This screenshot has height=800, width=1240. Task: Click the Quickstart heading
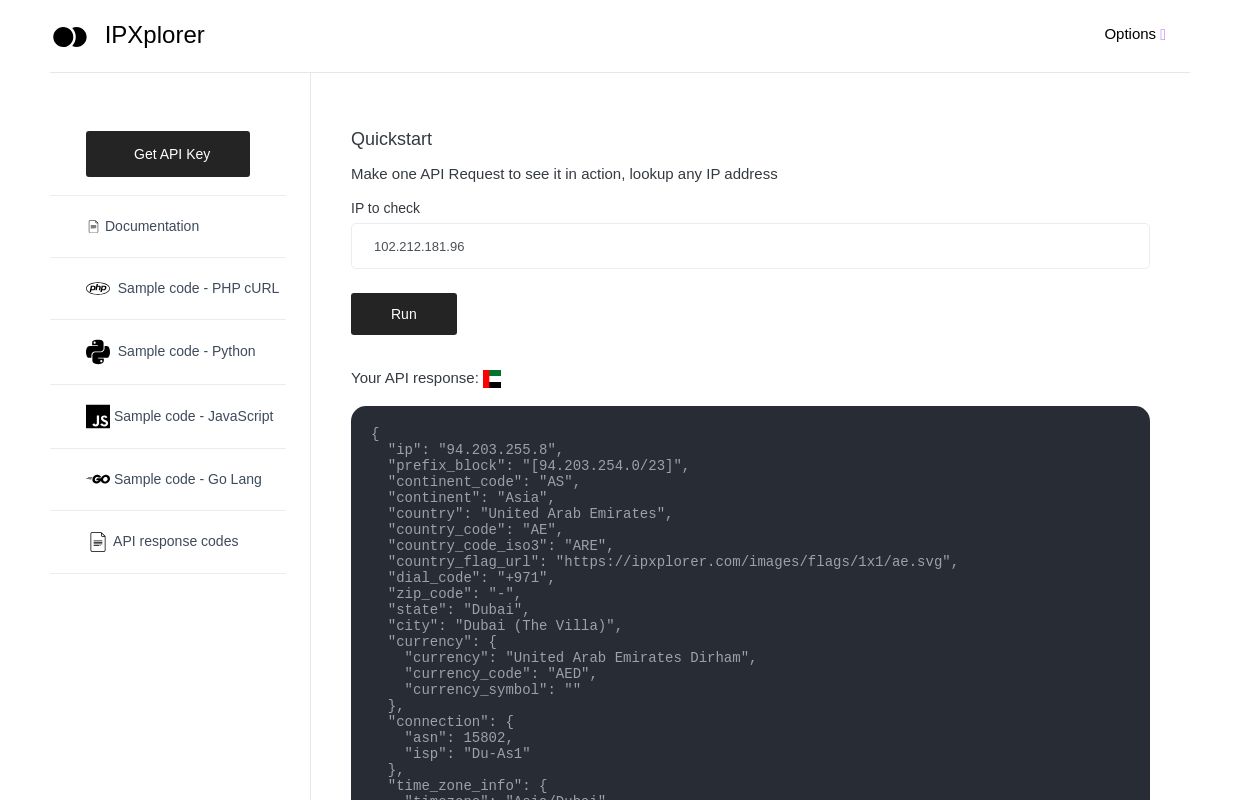(x=391, y=139)
